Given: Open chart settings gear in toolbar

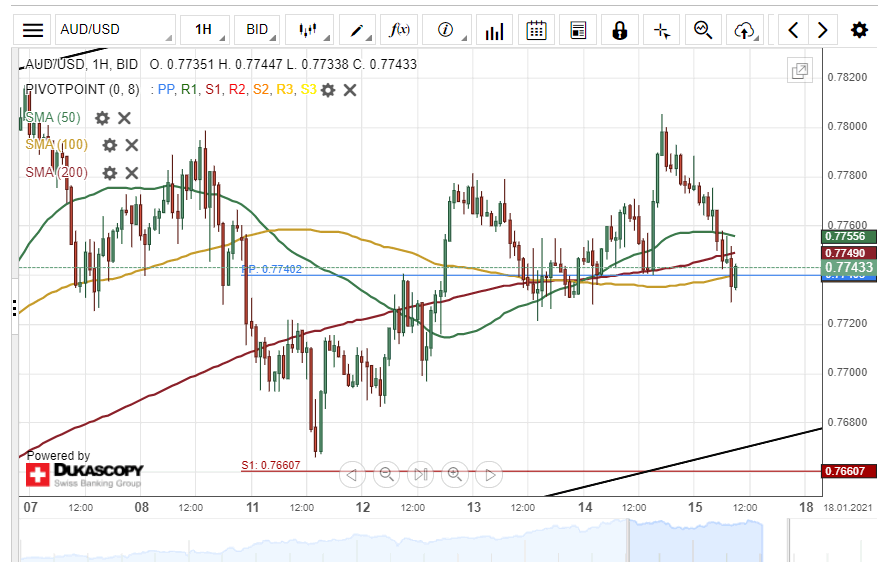Looking at the screenshot, I should (x=859, y=30).
